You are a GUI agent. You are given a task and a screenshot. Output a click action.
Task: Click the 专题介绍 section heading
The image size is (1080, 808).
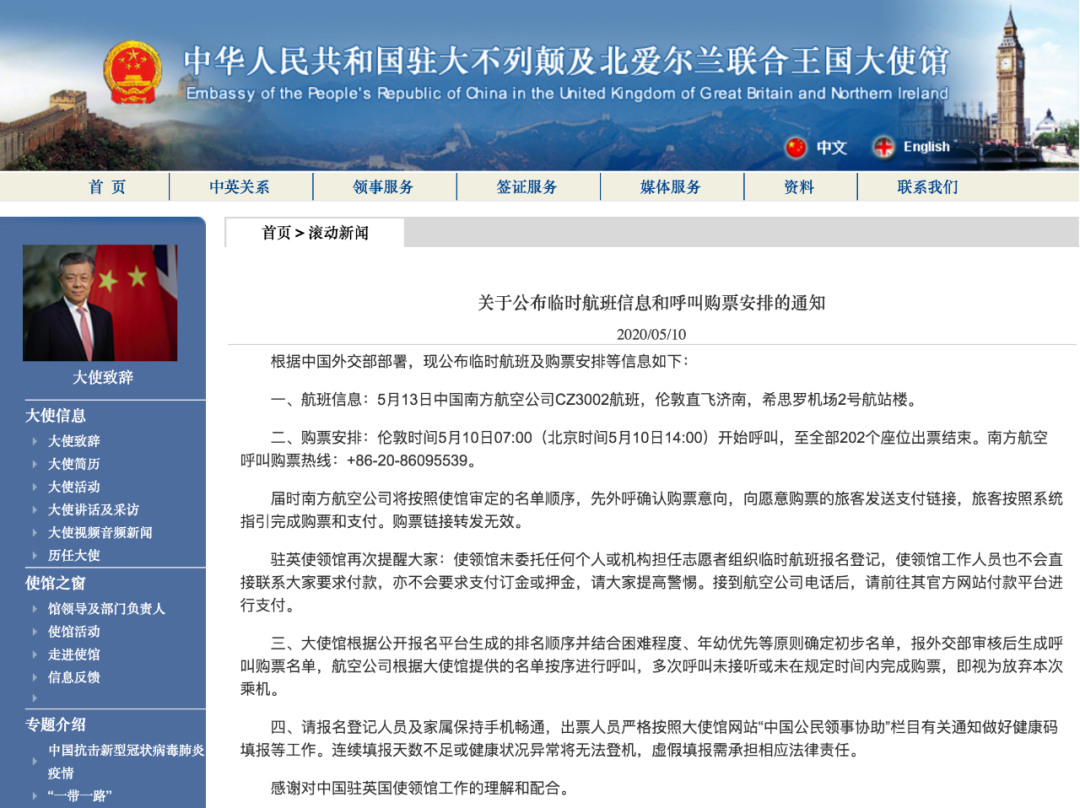pos(55,724)
